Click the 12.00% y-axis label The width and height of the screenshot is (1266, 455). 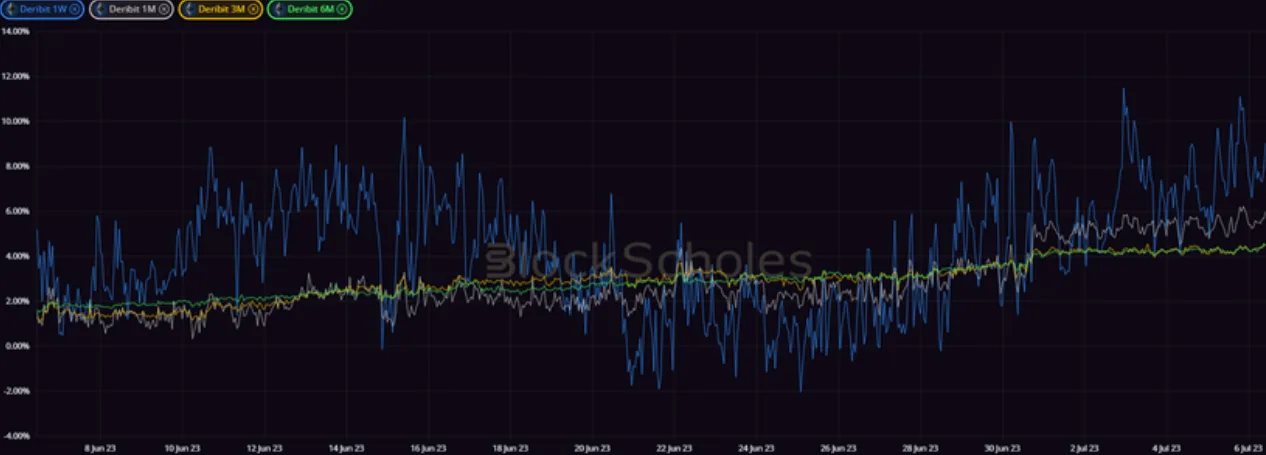(15, 76)
